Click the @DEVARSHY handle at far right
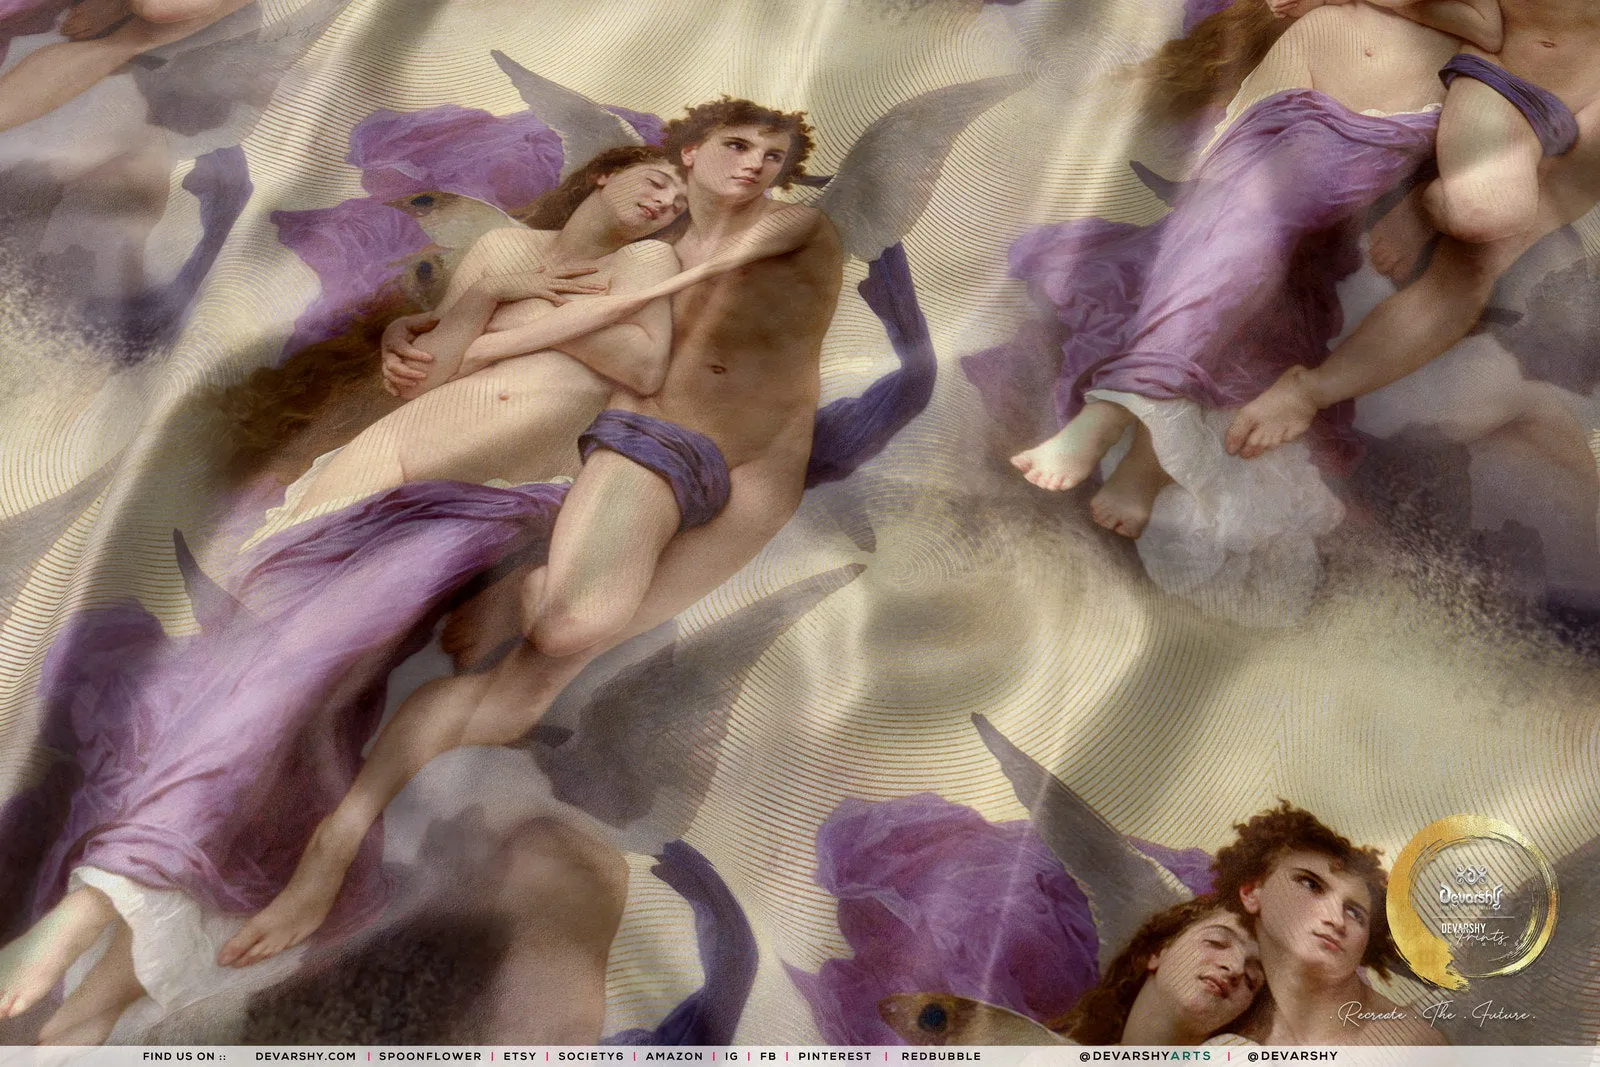 click(x=1292, y=1056)
